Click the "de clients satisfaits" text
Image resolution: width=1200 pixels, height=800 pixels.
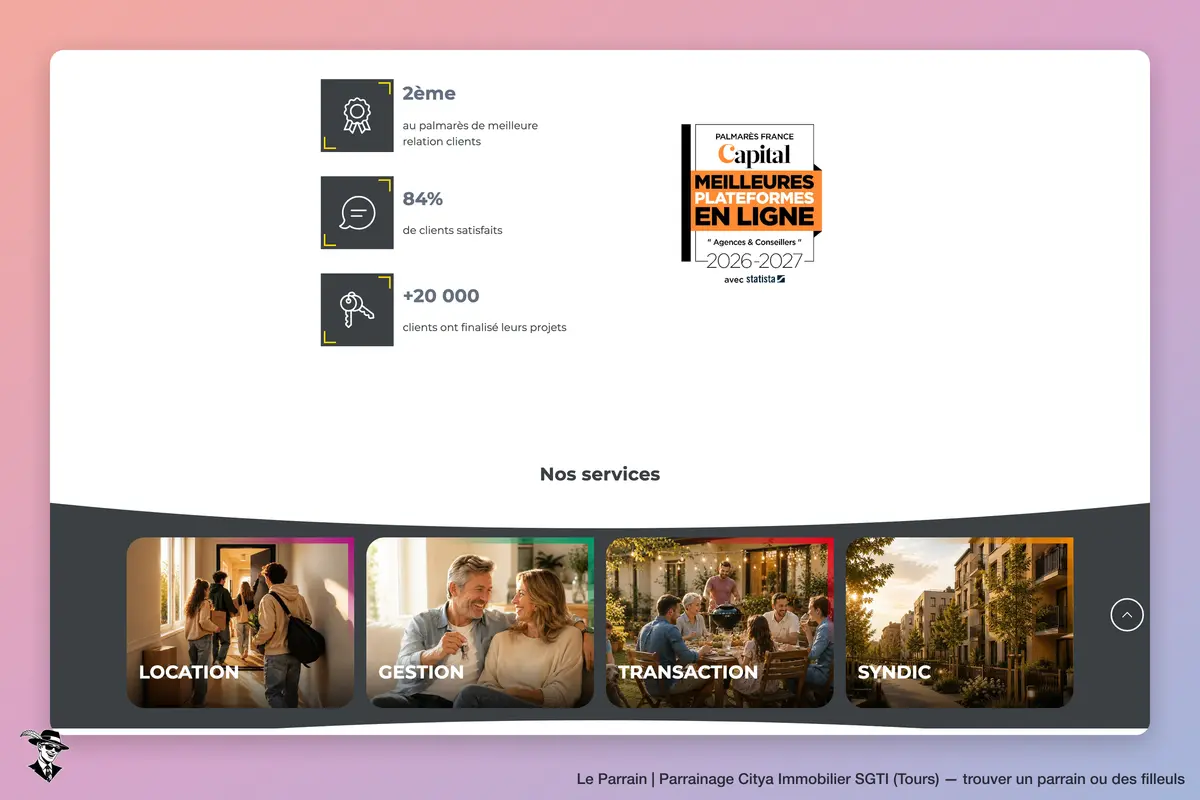click(x=453, y=230)
